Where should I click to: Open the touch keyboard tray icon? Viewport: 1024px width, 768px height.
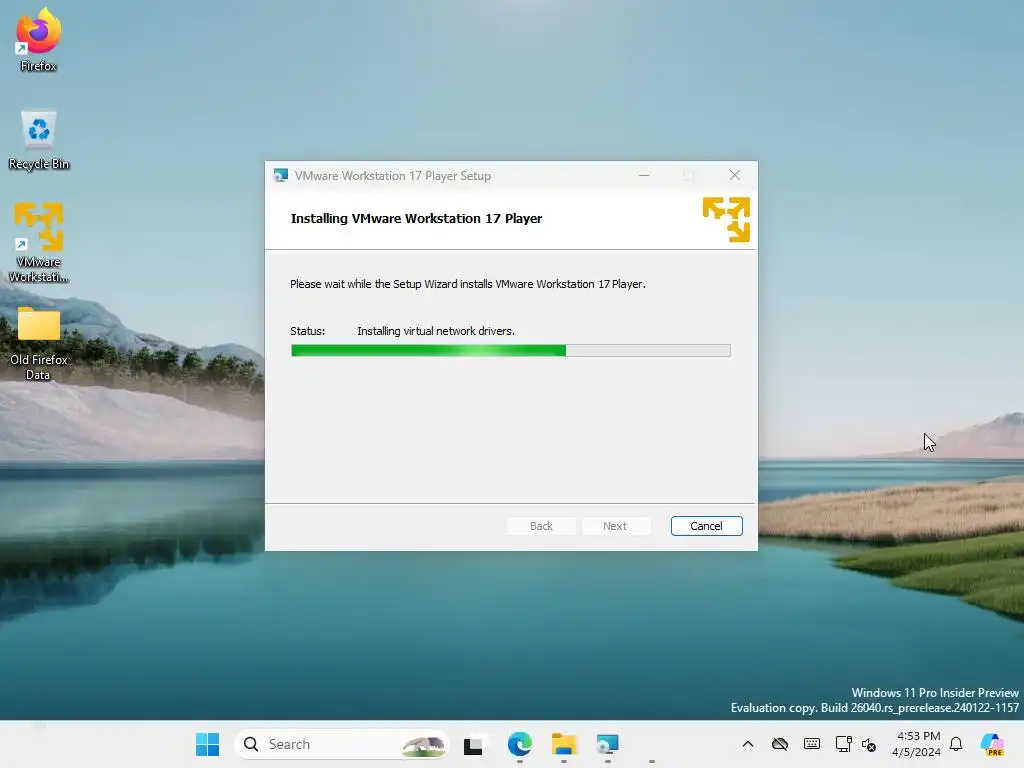[x=812, y=744]
